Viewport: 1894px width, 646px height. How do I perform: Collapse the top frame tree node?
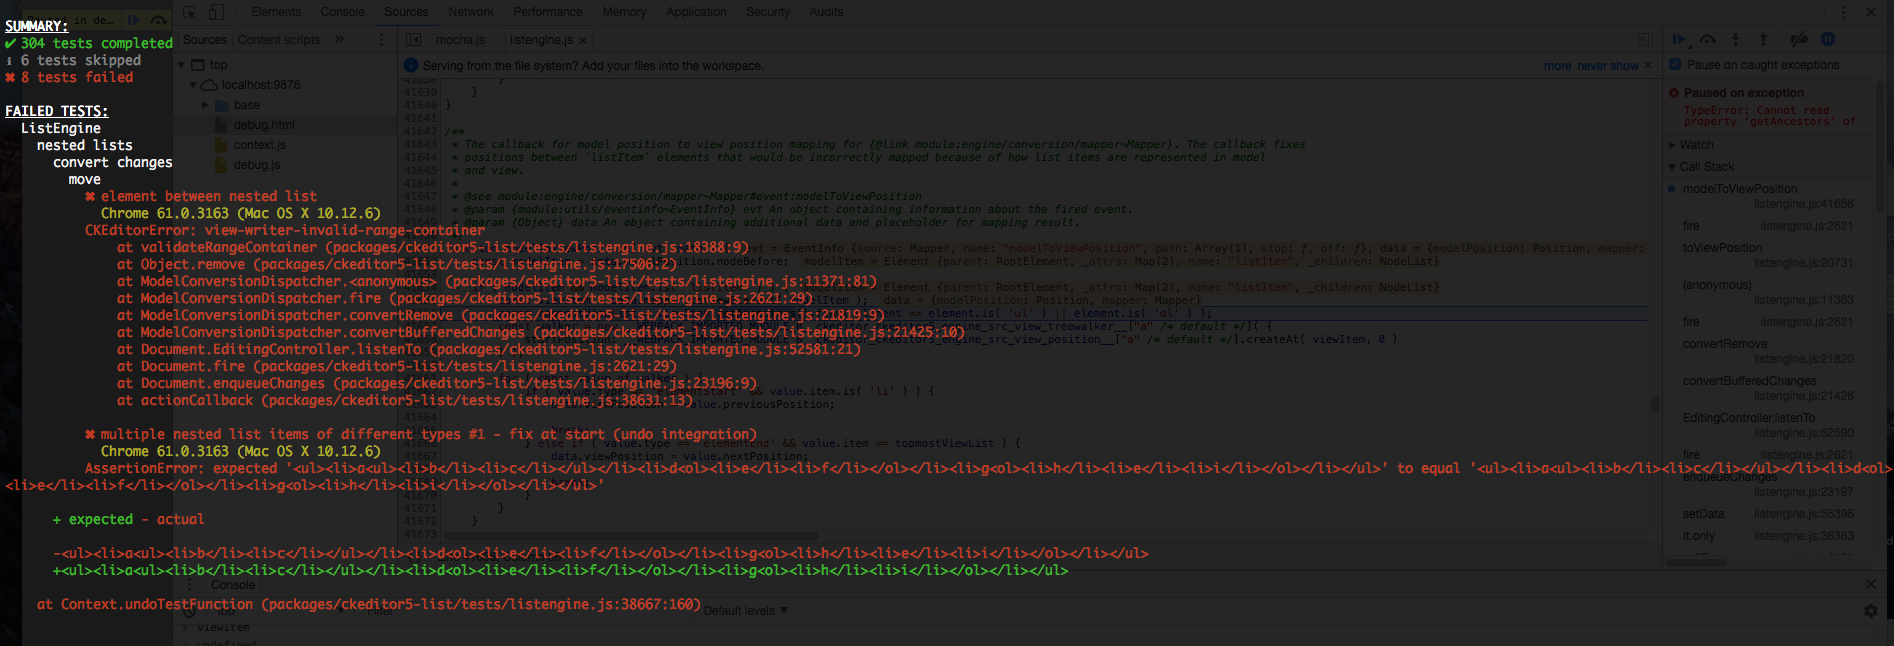pos(181,65)
